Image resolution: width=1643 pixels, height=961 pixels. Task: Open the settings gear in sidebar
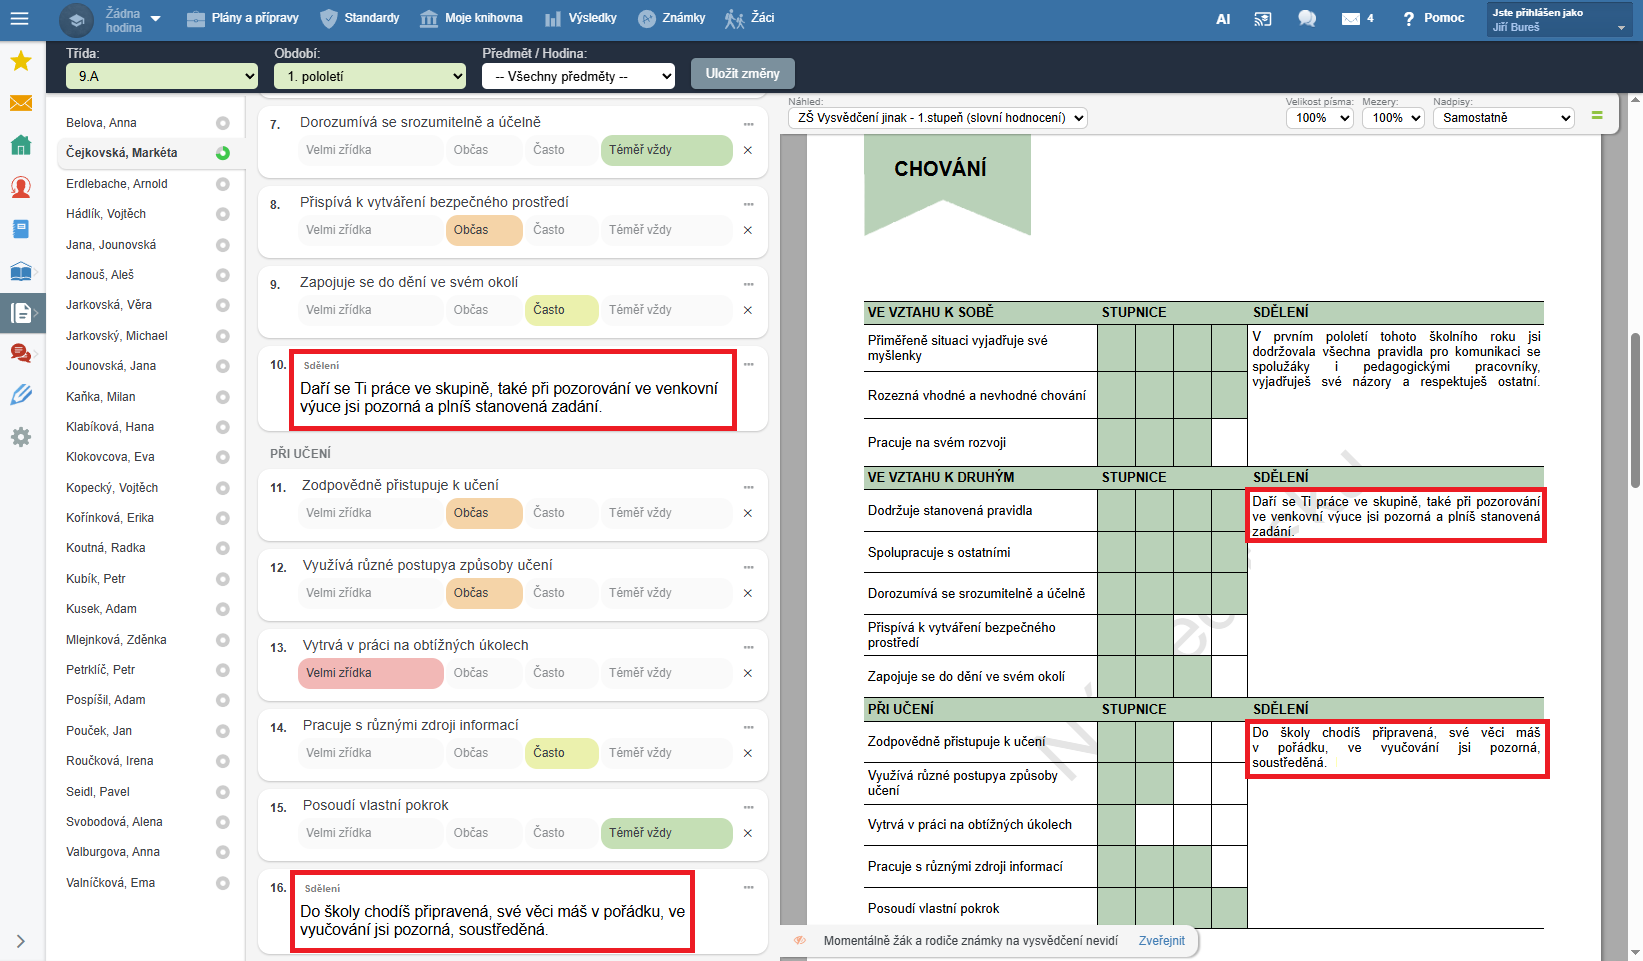[x=20, y=437]
